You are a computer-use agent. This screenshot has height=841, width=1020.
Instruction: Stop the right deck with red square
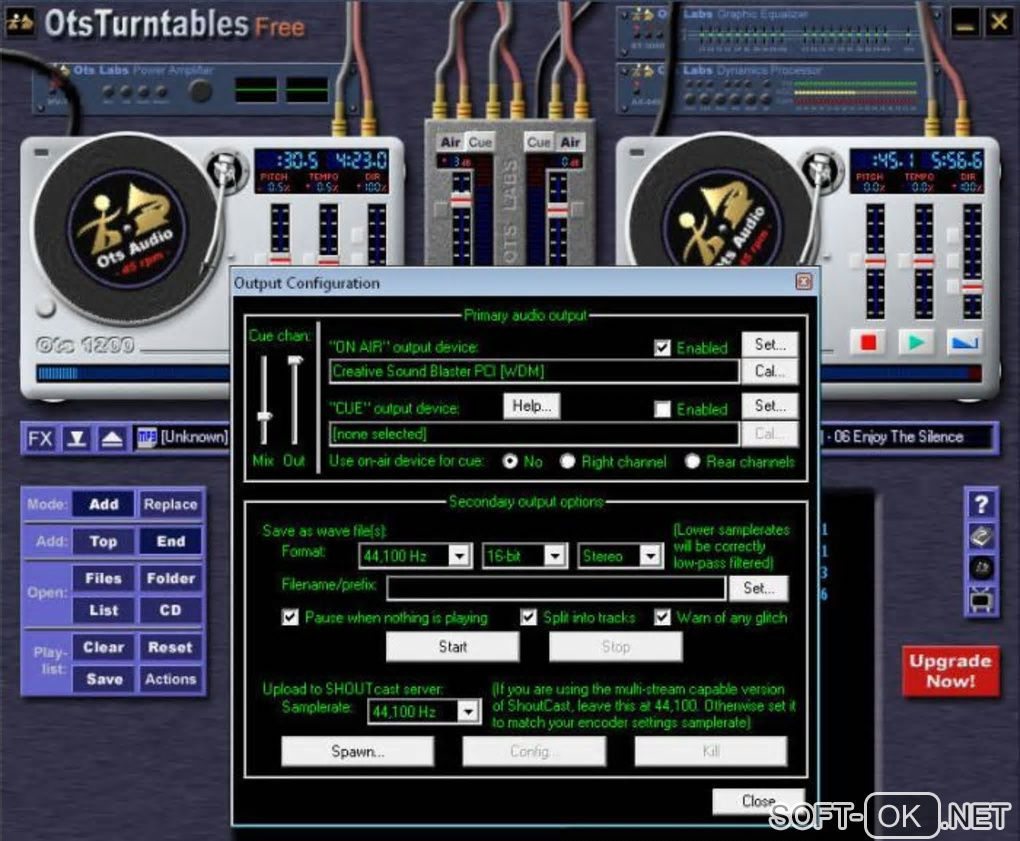coord(868,342)
